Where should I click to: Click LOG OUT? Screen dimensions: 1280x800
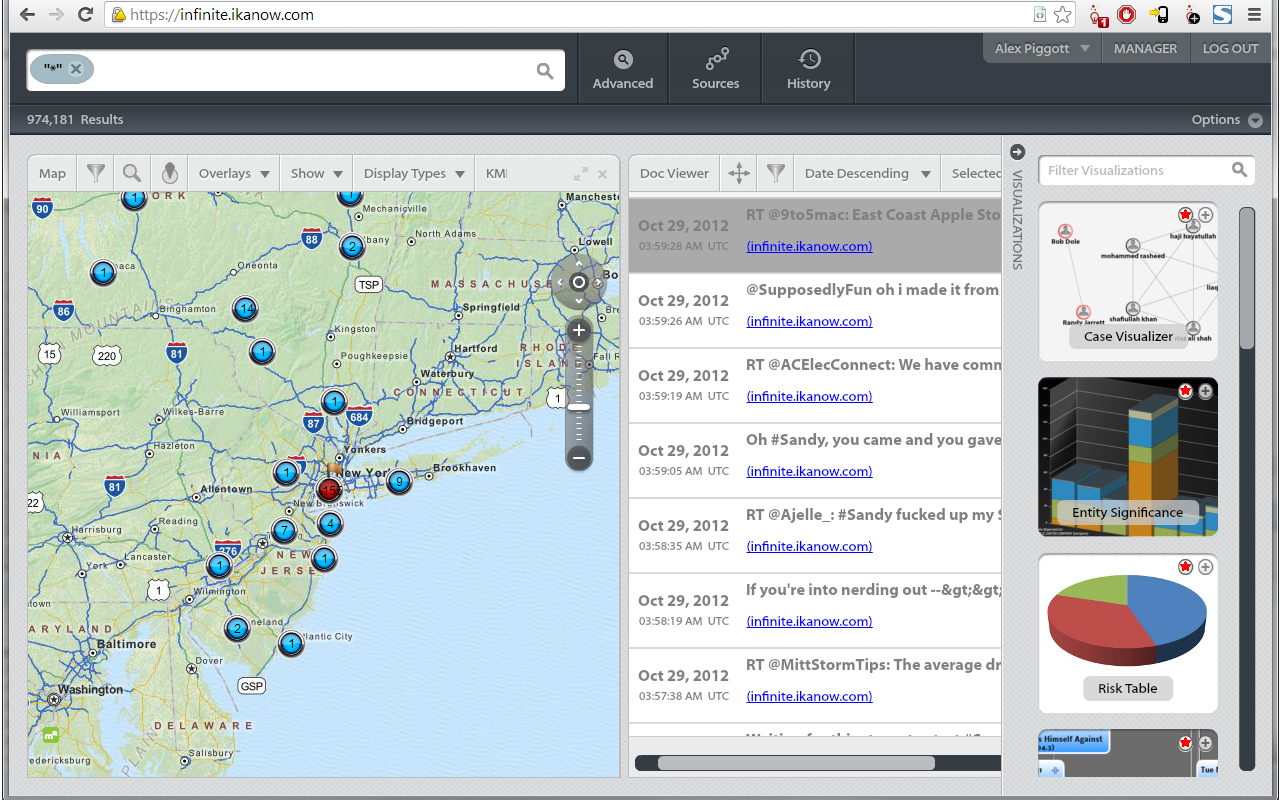coord(1230,48)
